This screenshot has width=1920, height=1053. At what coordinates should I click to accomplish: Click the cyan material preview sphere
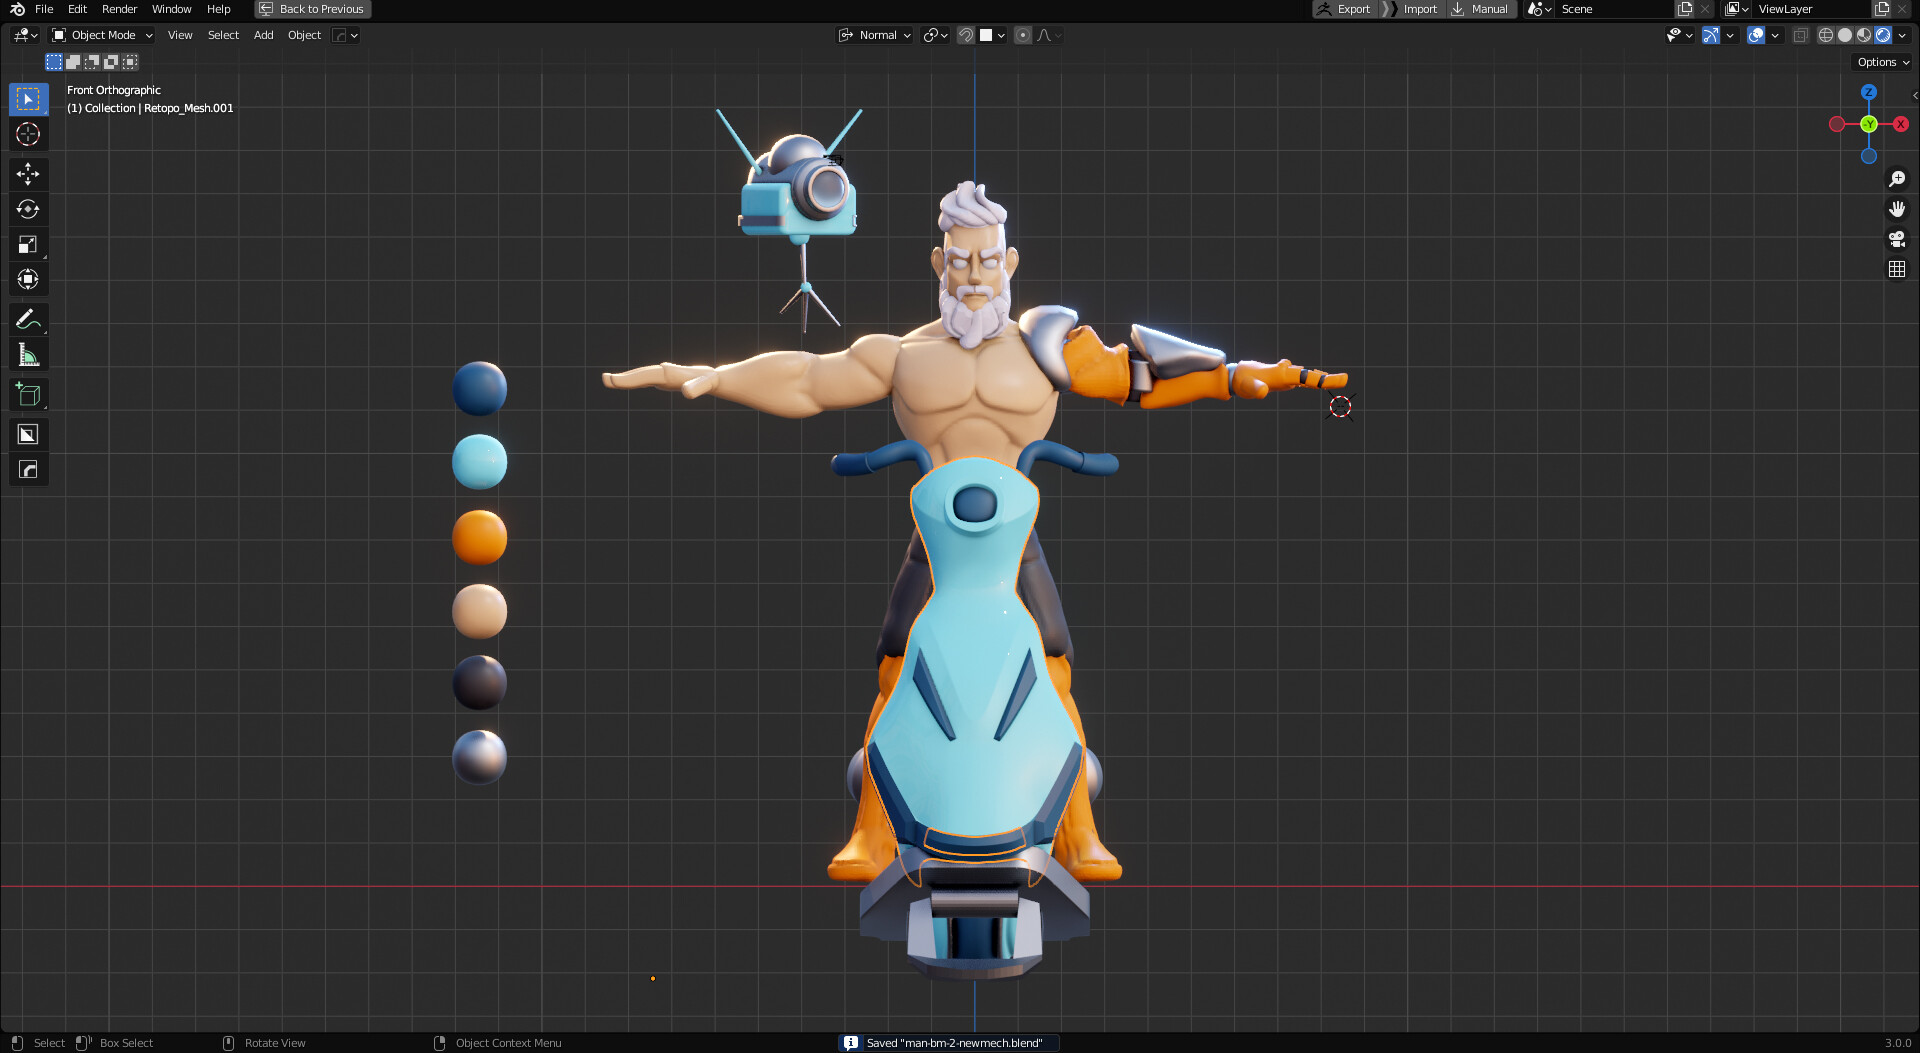pyautogui.click(x=479, y=462)
